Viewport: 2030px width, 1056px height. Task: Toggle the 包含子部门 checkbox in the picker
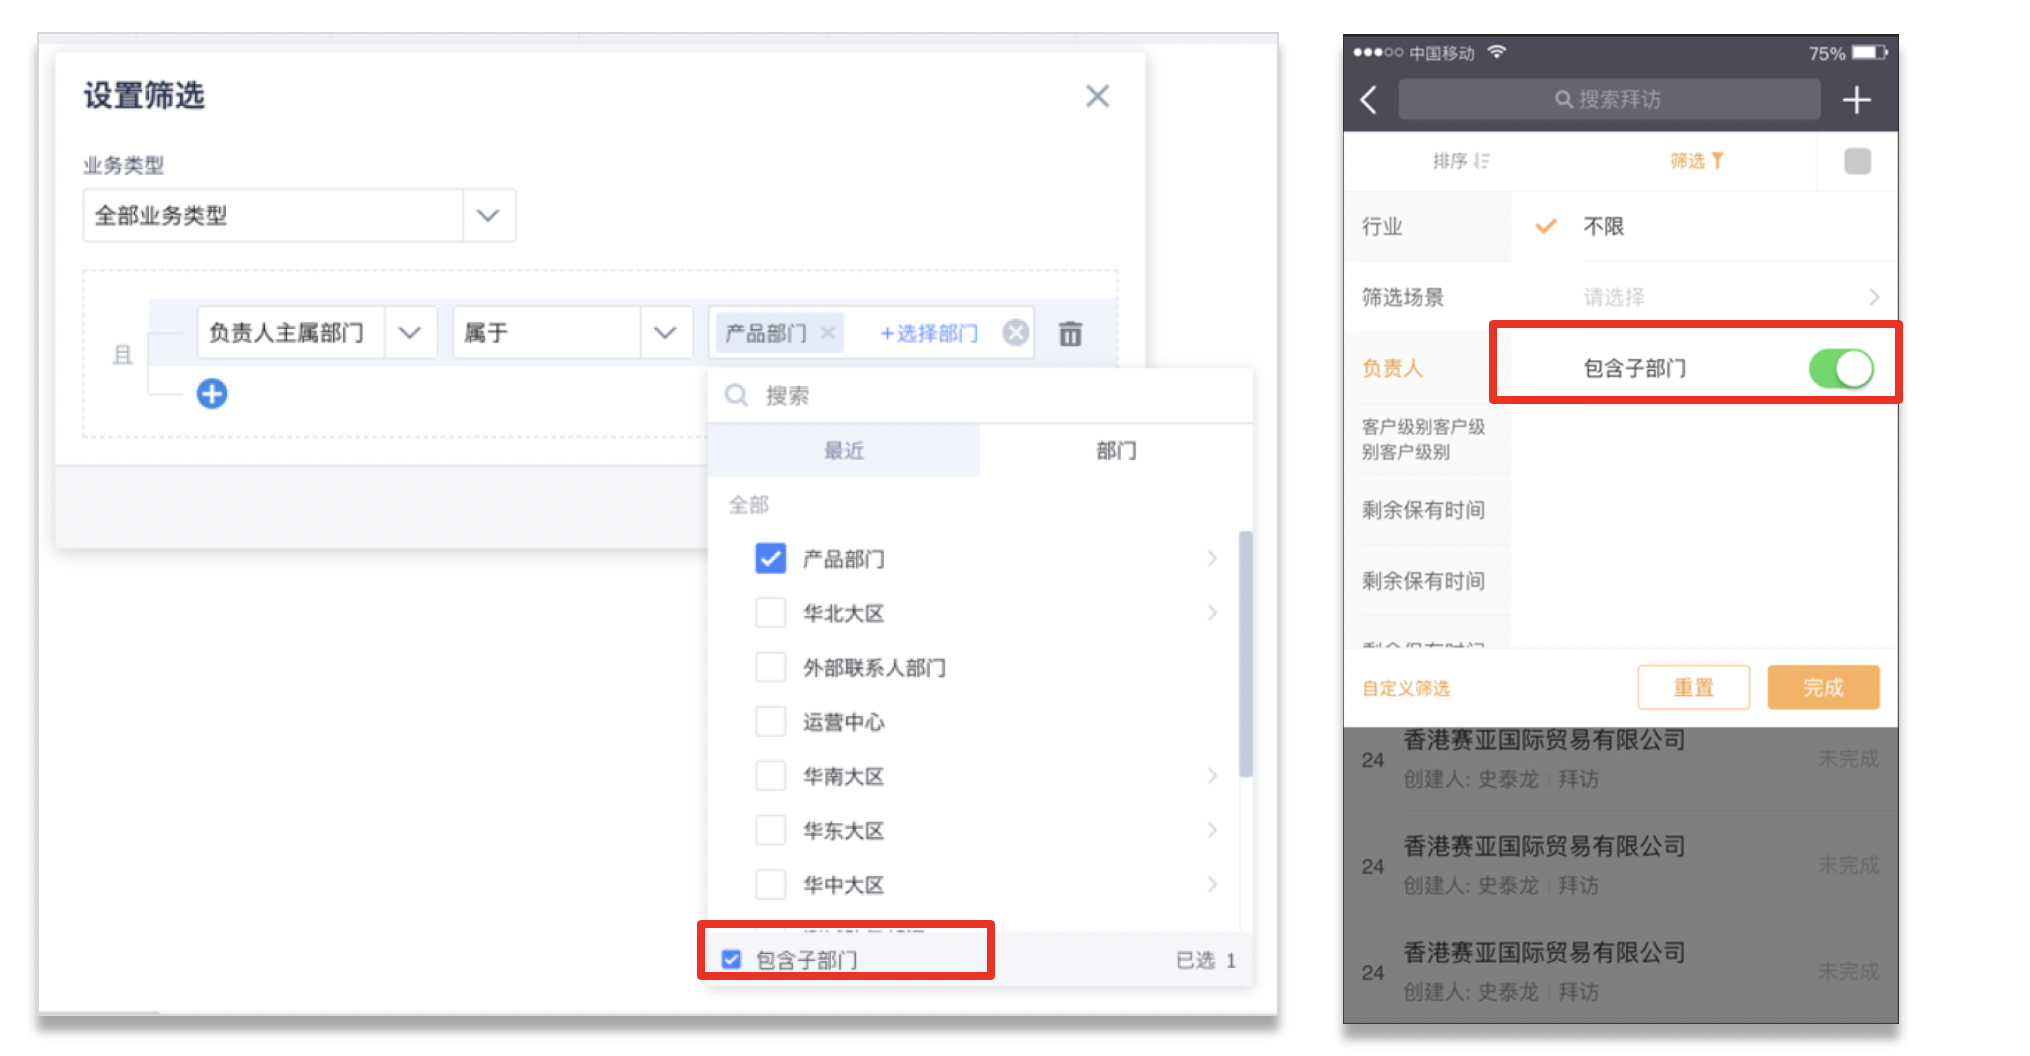click(732, 960)
